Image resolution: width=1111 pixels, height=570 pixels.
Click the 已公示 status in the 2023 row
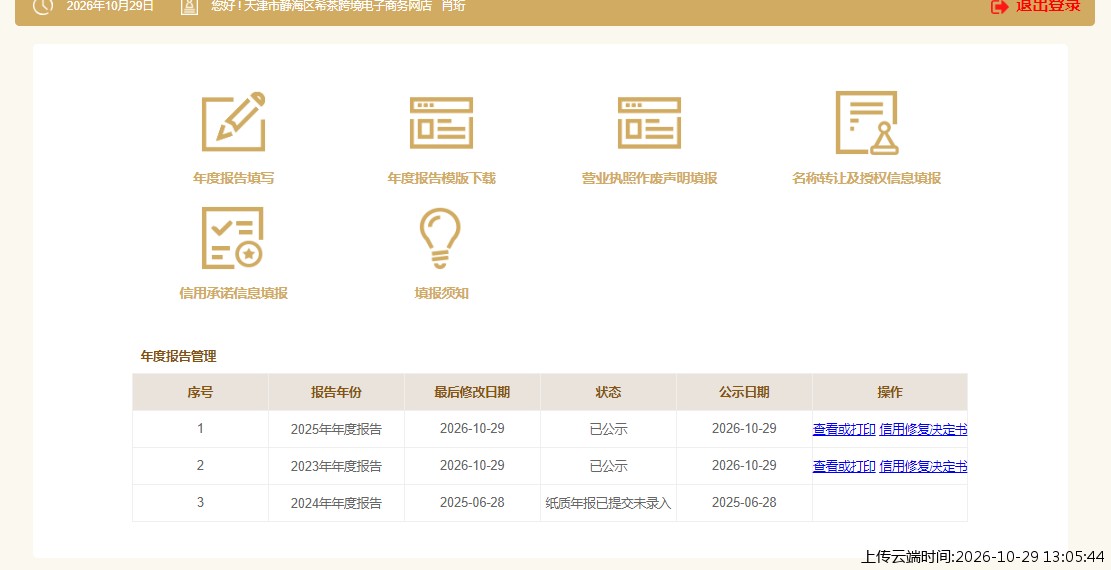[609, 466]
